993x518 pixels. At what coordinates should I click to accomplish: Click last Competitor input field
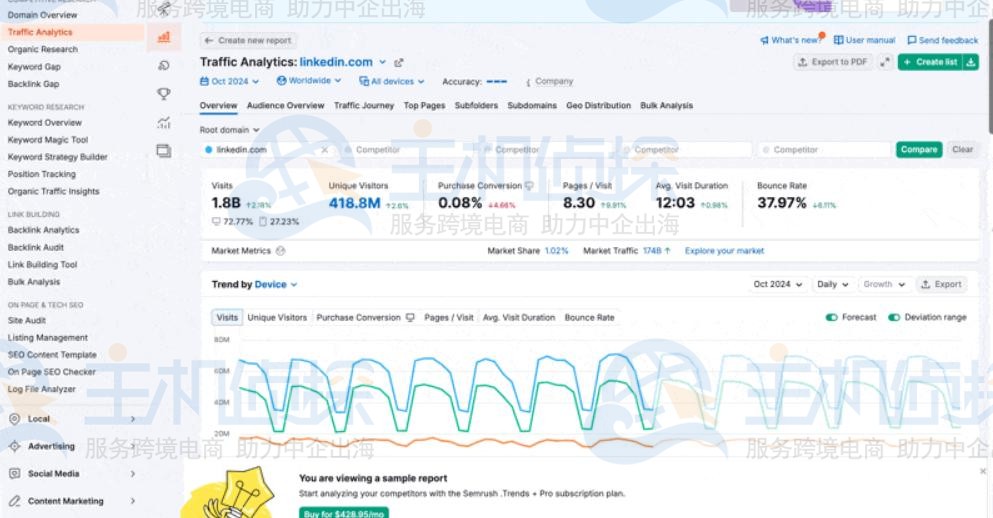click(x=824, y=150)
